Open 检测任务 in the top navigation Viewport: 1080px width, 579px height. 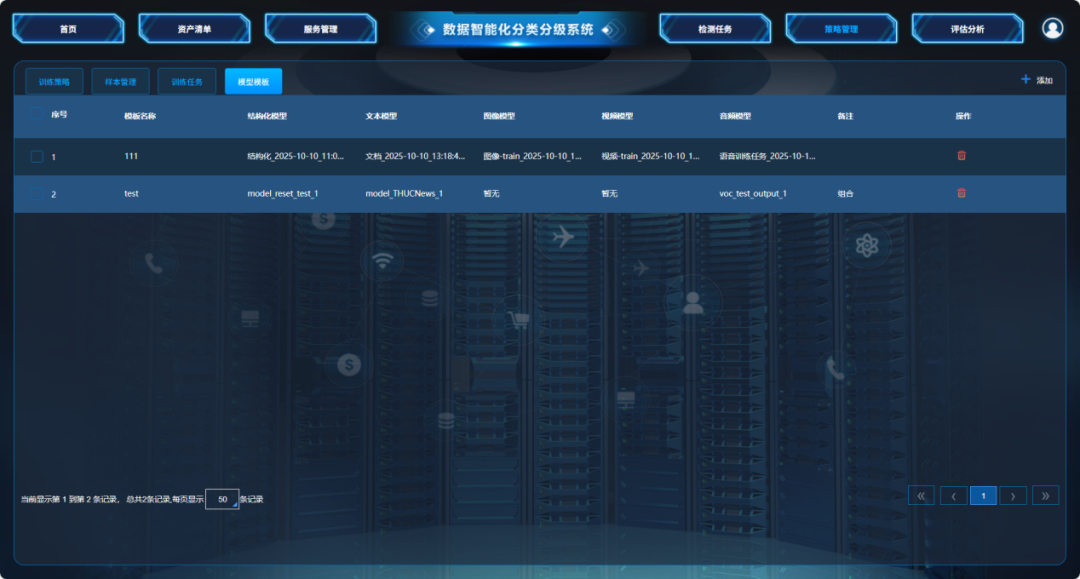click(x=715, y=29)
